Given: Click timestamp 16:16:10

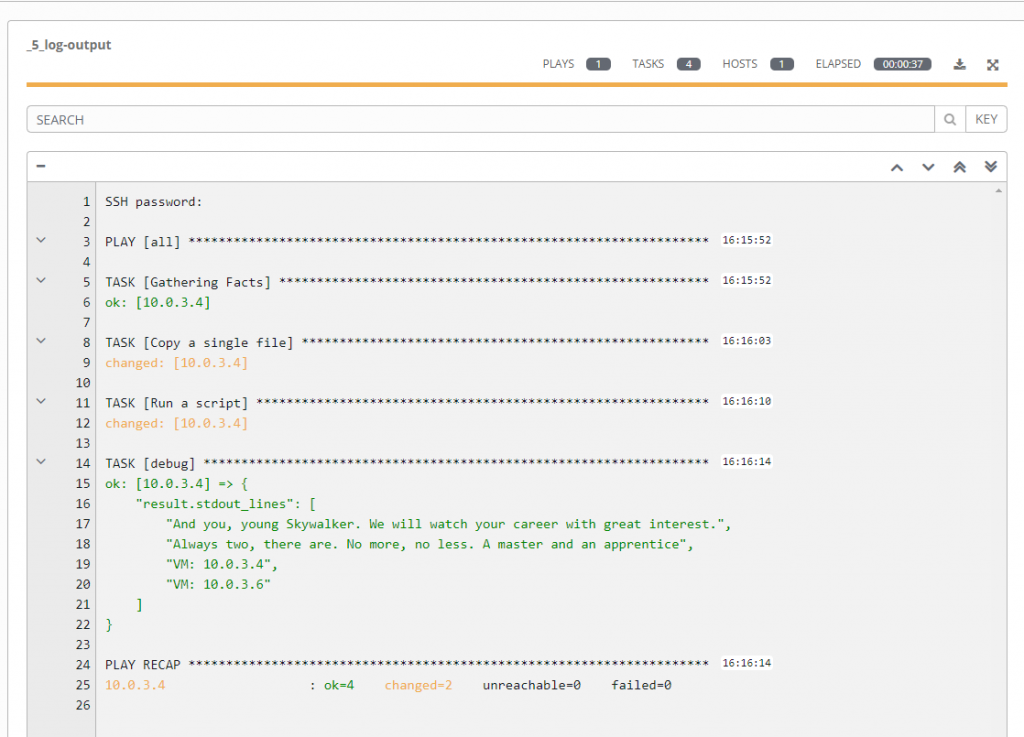Looking at the screenshot, I should (746, 401).
